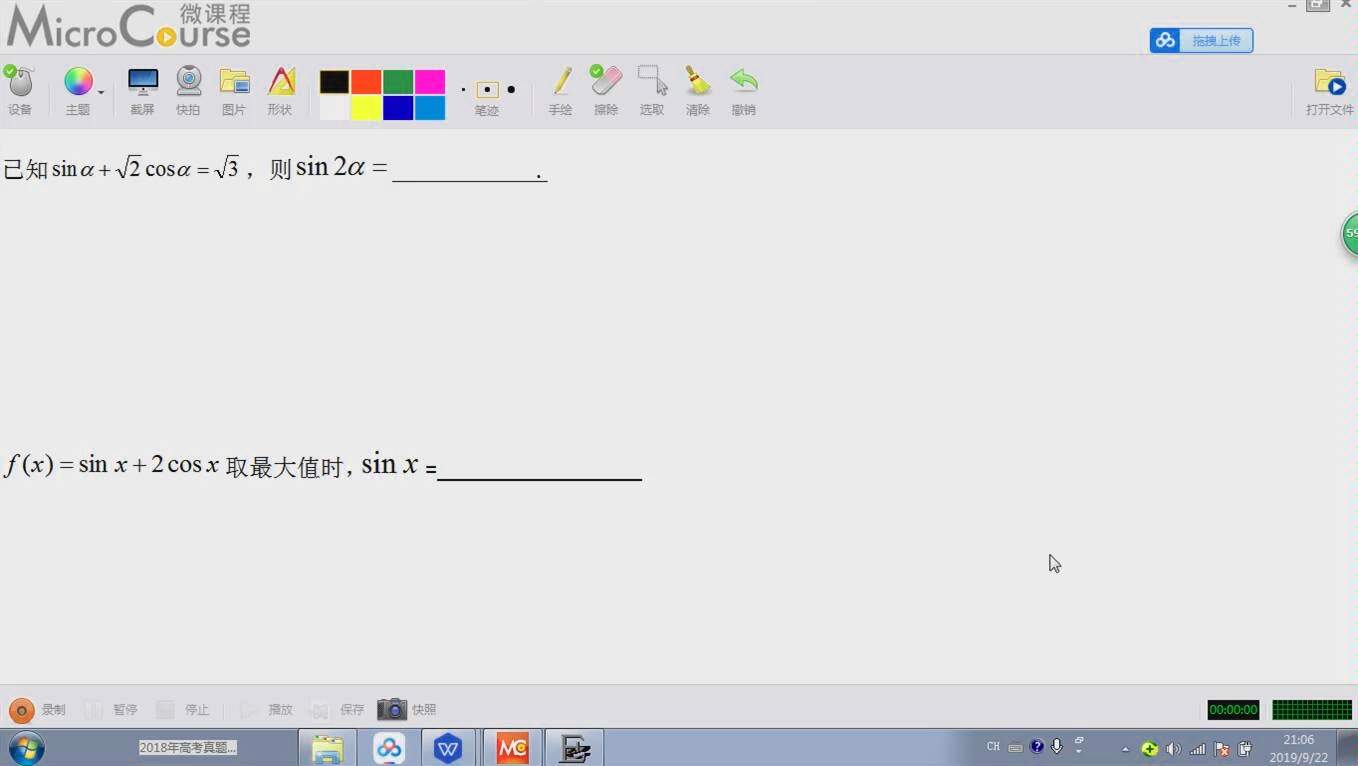This screenshot has height=766, width=1358.
Task: Pick the red-orange color swatch
Action: click(366, 82)
